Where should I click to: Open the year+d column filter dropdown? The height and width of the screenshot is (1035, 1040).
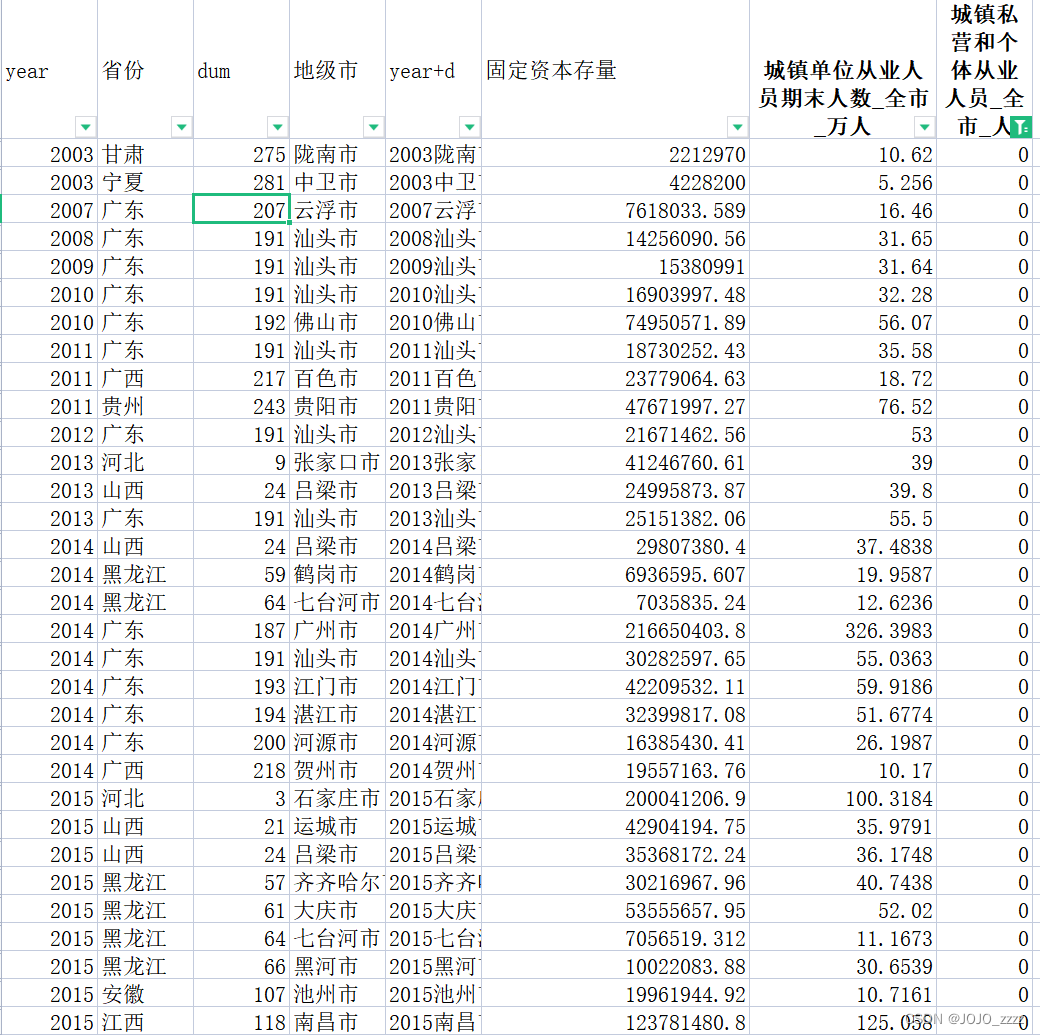point(469,127)
